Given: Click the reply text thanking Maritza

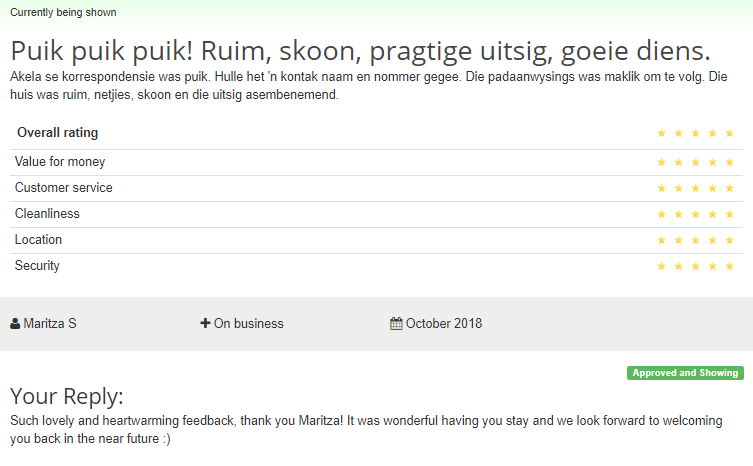Looking at the screenshot, I should 366,429.
